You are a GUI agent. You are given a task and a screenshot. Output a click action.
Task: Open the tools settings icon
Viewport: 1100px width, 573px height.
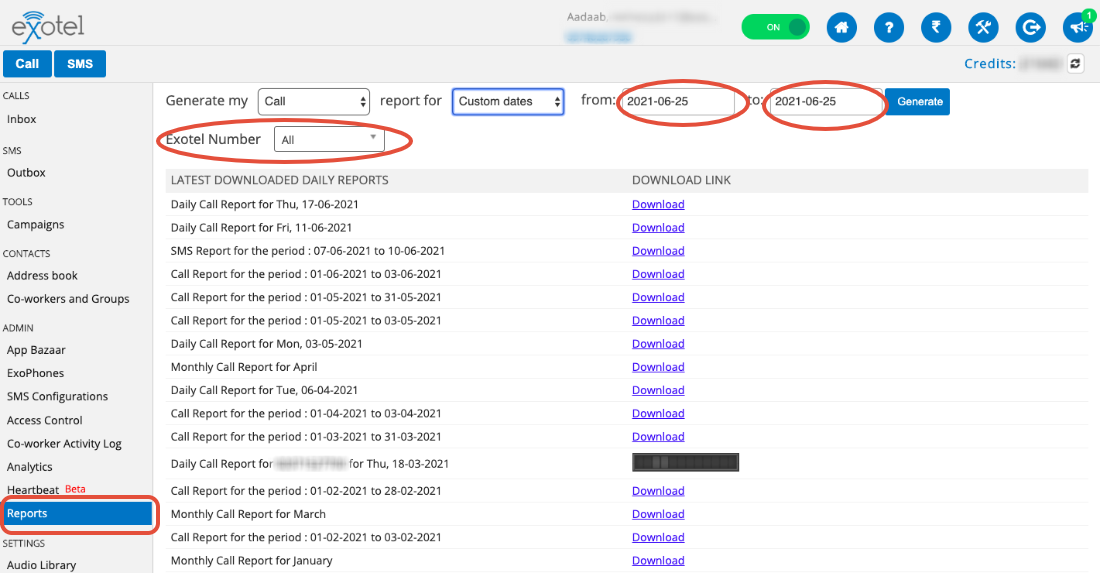983,27
